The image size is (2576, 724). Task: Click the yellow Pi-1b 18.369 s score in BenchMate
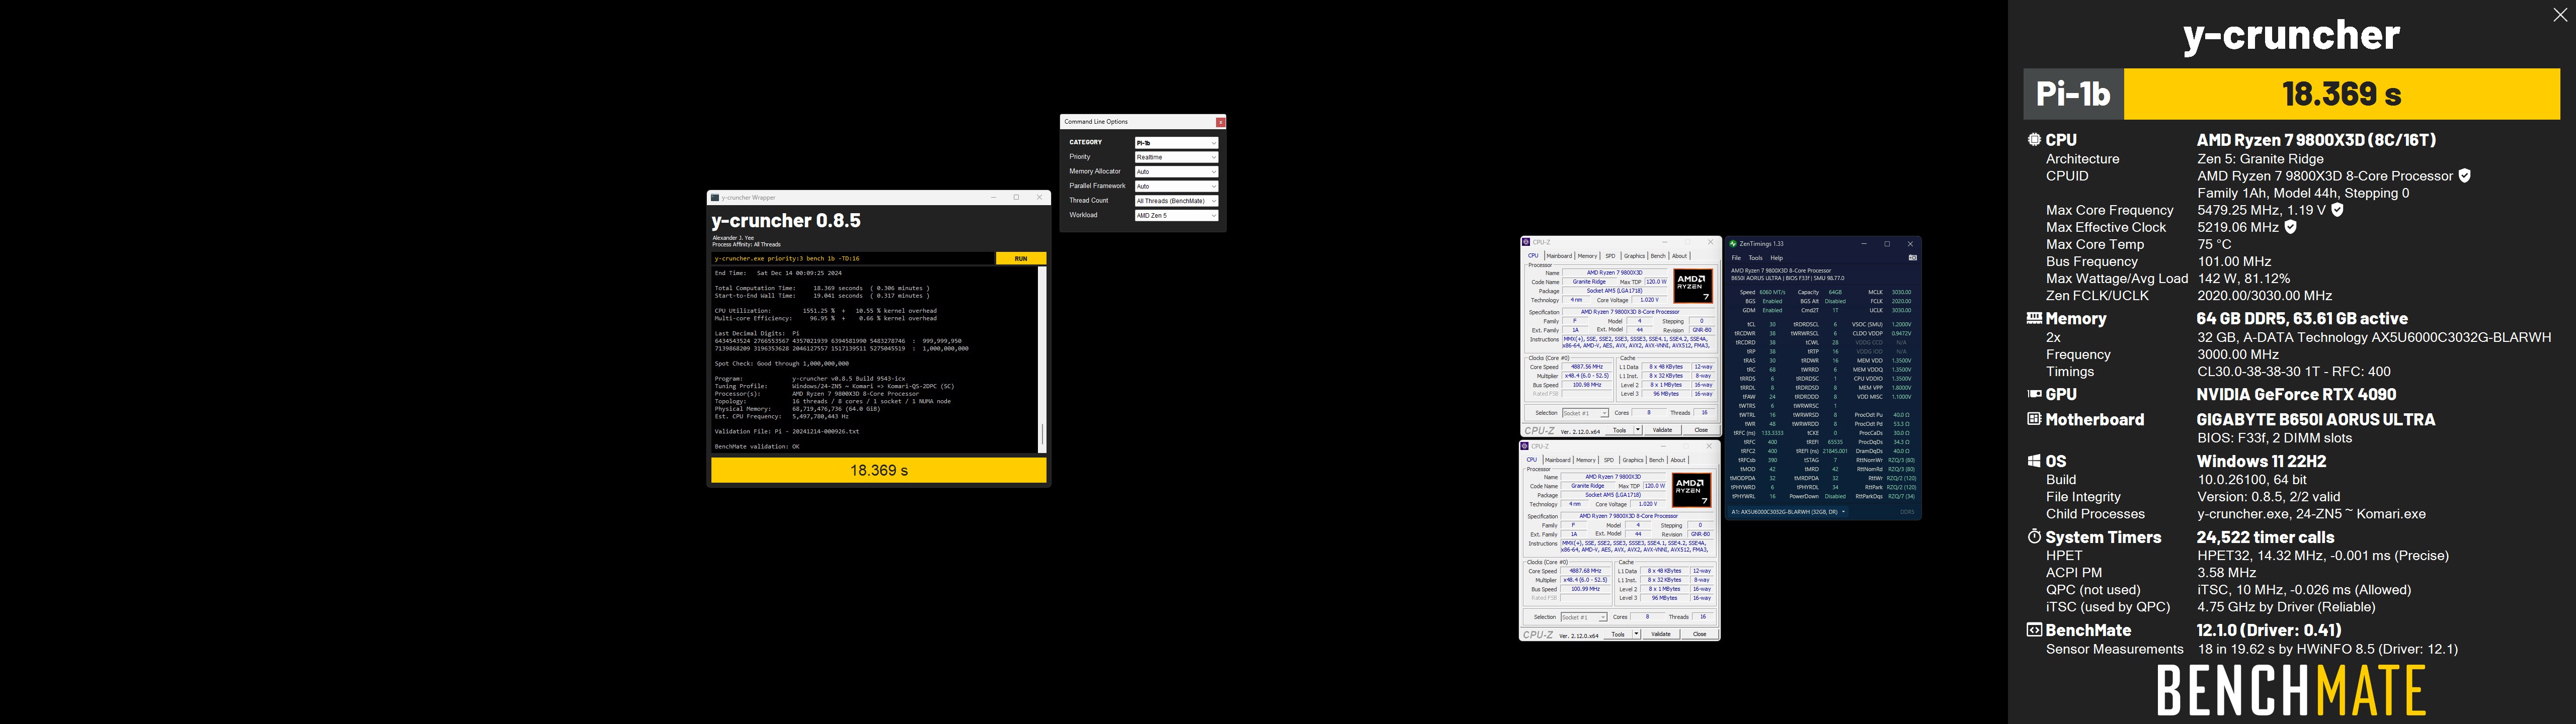[2342, 94]
